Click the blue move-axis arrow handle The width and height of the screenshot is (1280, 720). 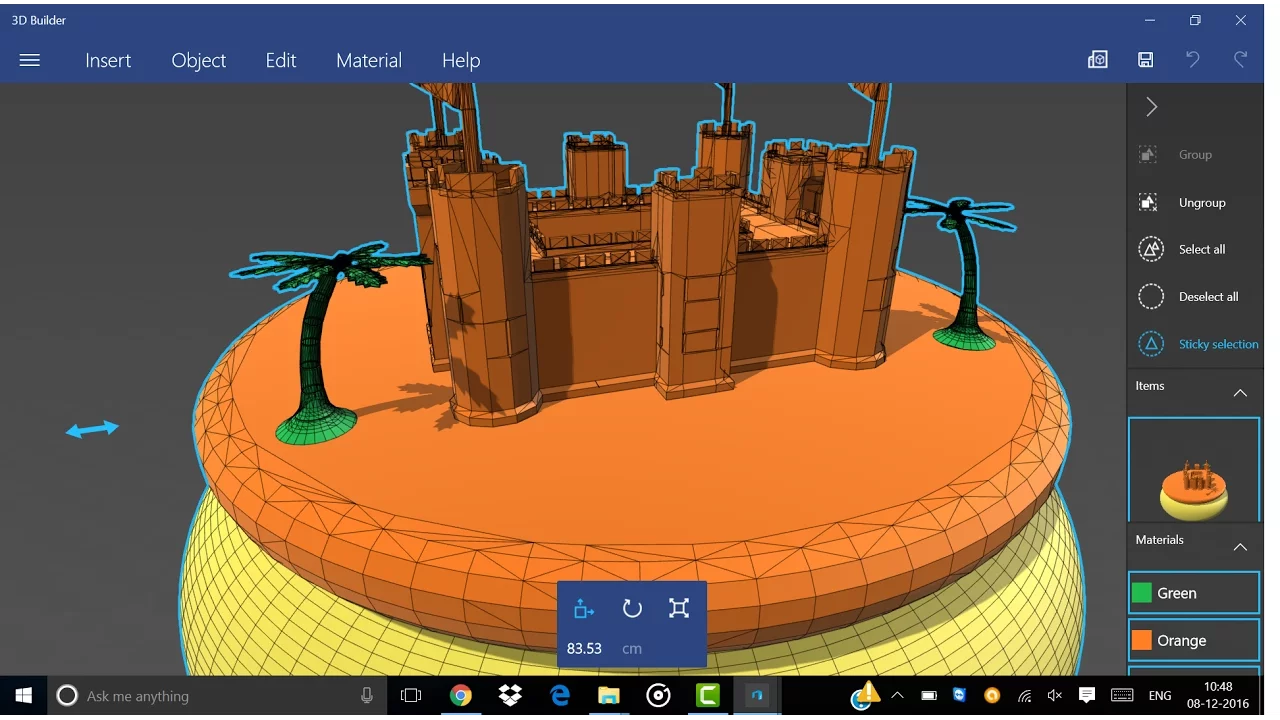pyautogui.click(x=92, y=429)
